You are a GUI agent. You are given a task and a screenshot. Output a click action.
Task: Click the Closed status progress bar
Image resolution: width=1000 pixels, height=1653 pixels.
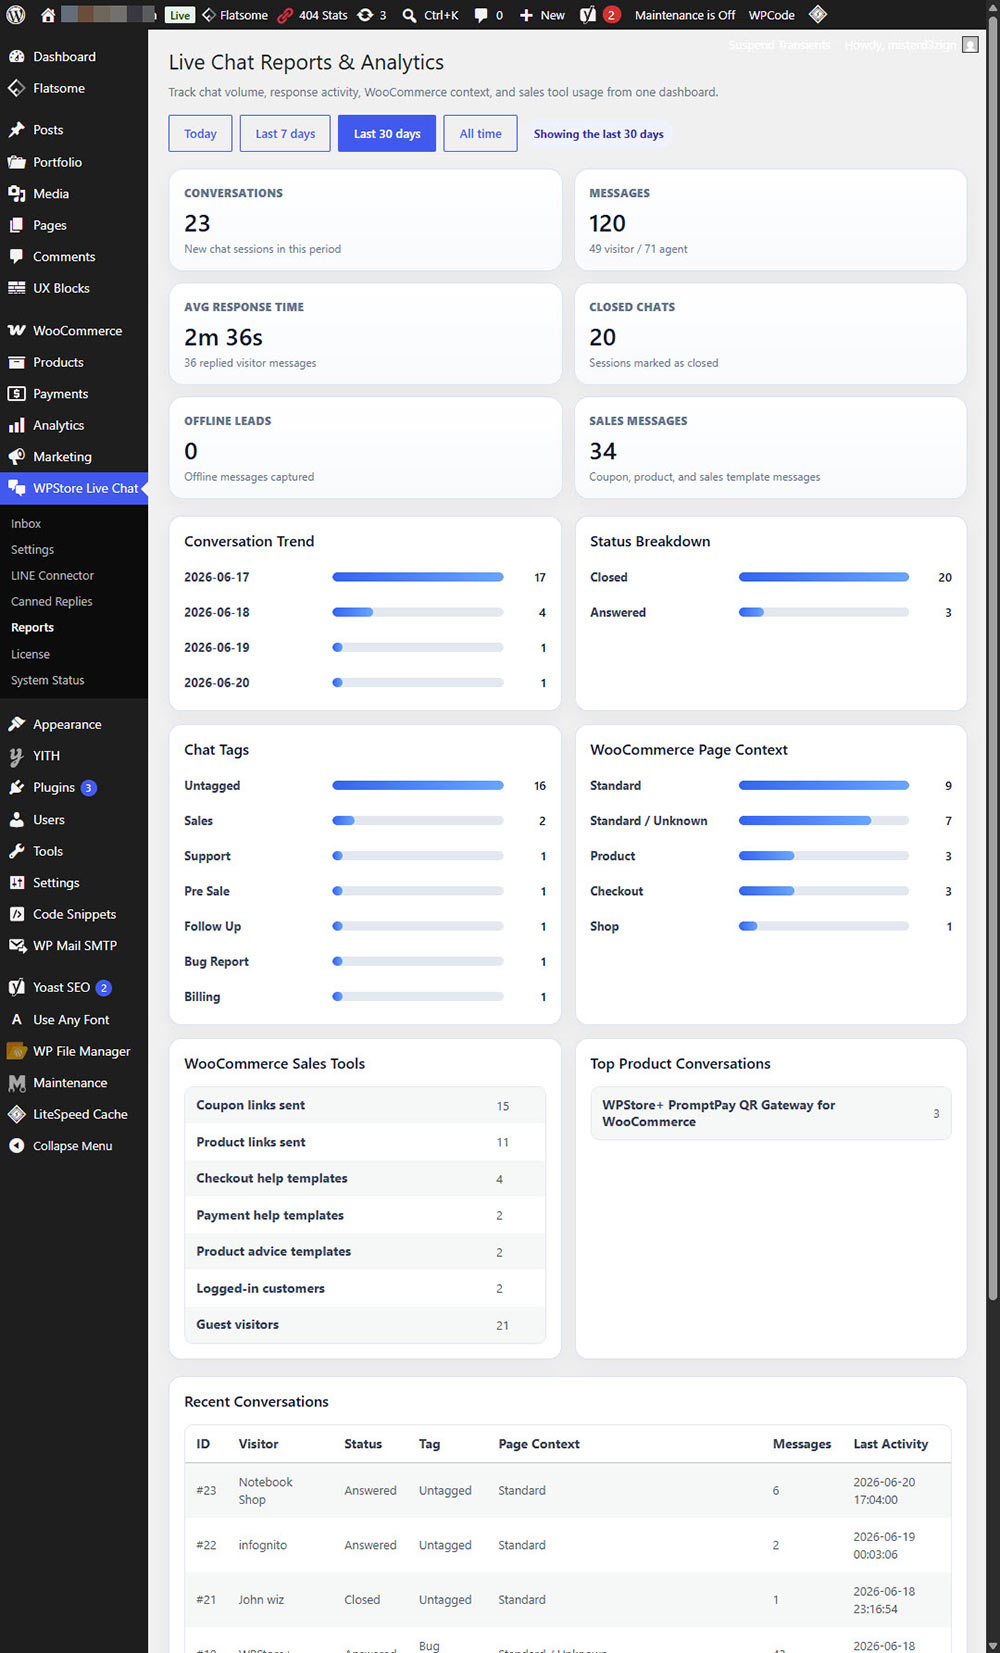[x=824, y=577]
